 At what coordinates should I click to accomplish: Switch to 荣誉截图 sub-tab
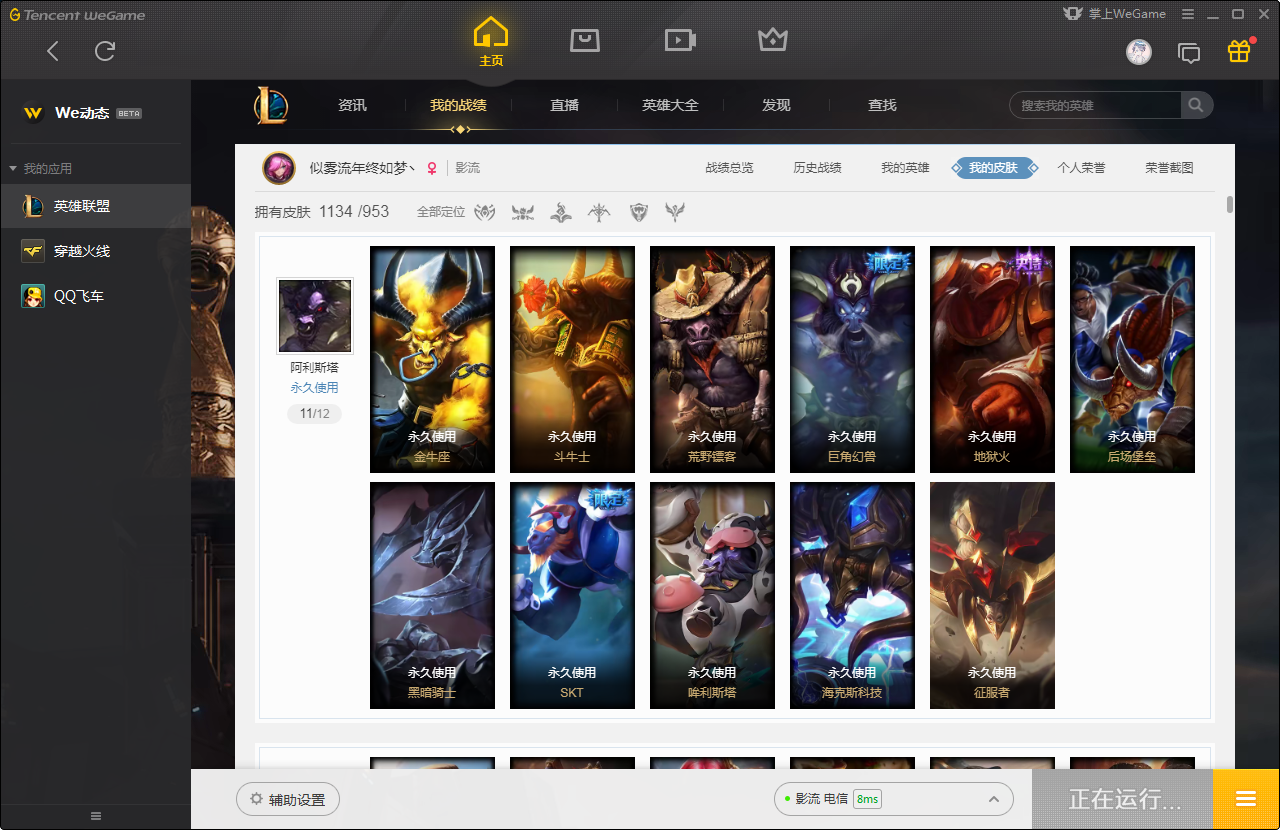click(x=1169, y=168)
